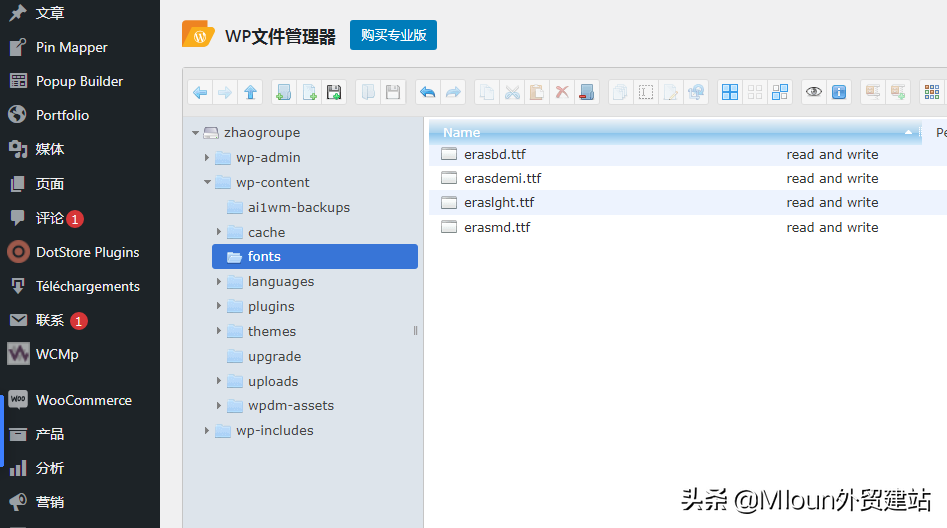
Task: Go to parent folder with up arrow
Action: pyautogui.click(x=250, y=92)
